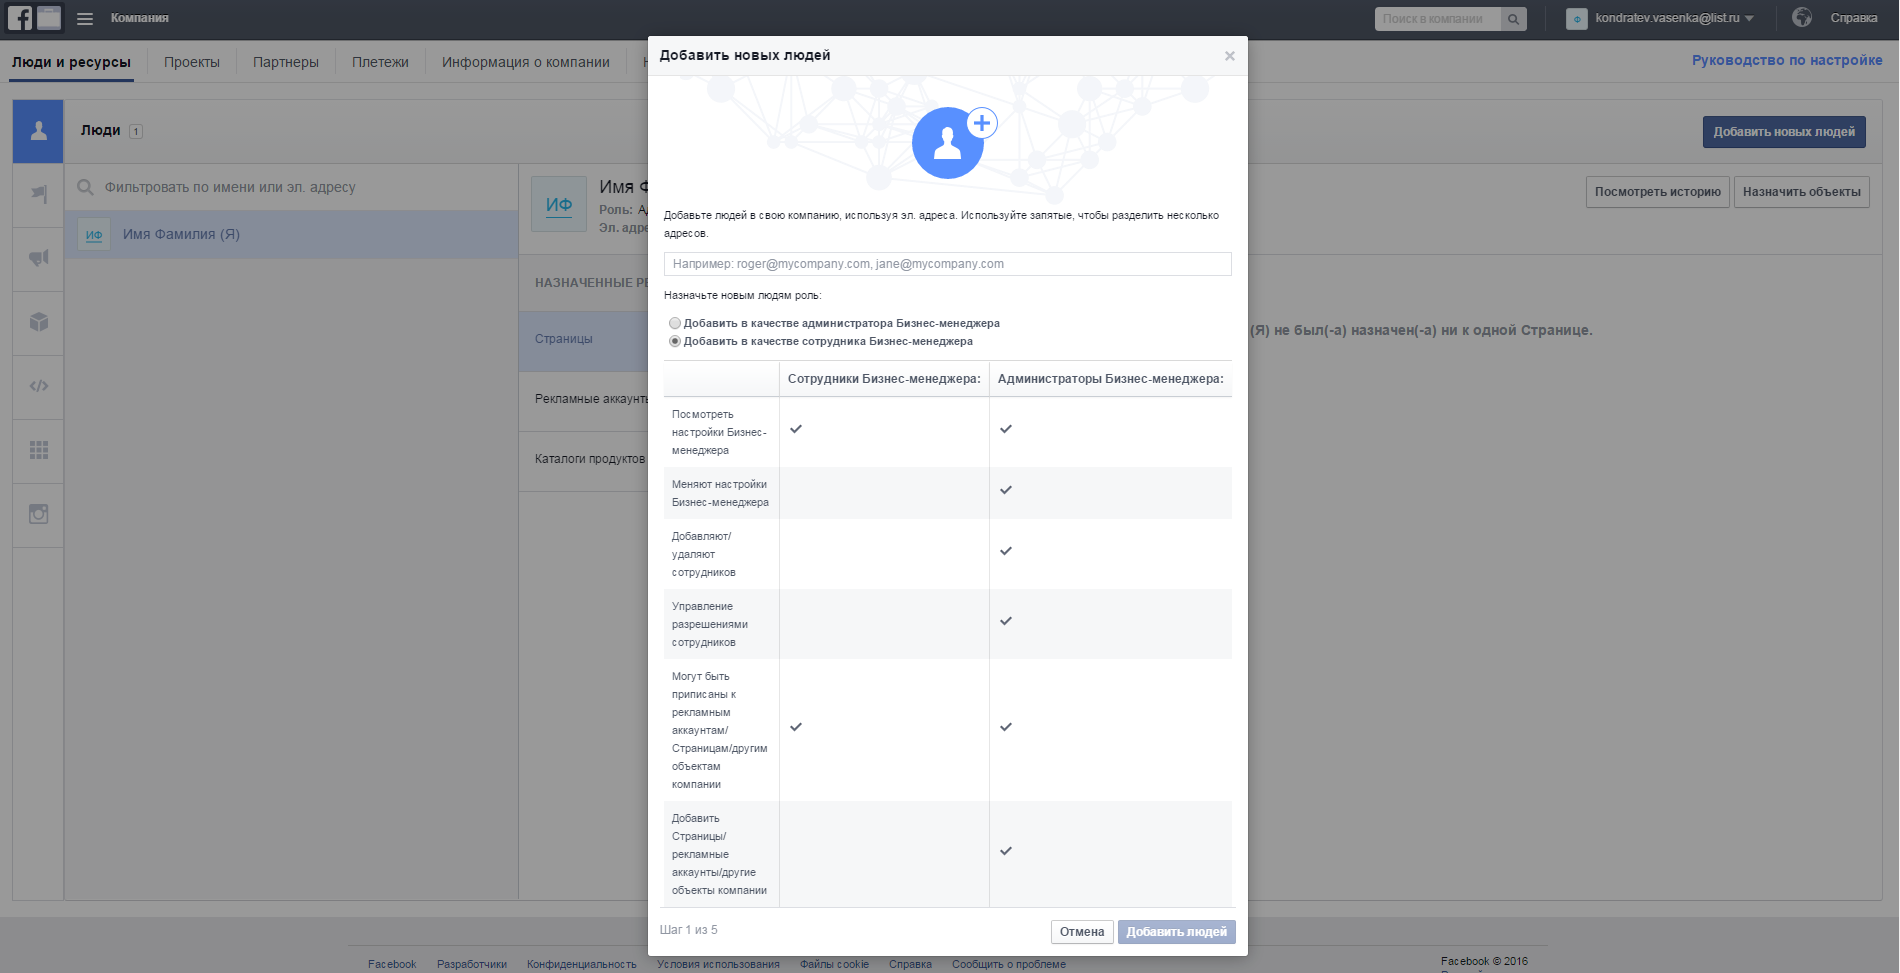Switch to Плетежи tab

(x=380, y=62)
